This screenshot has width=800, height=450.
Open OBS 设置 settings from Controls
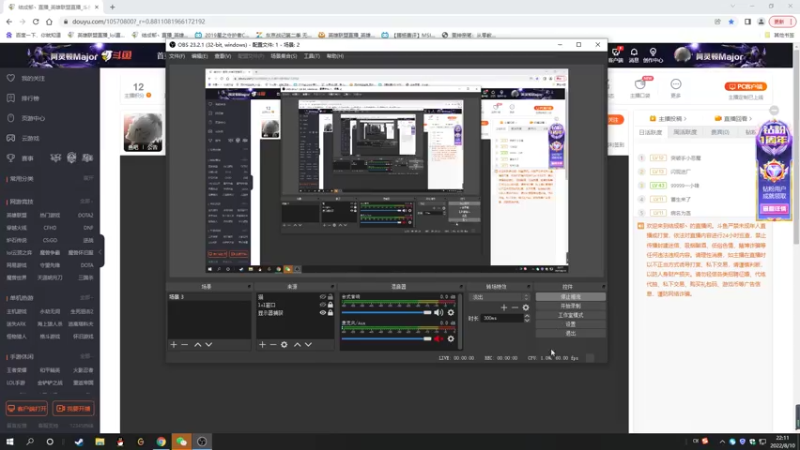coord(570,324)
